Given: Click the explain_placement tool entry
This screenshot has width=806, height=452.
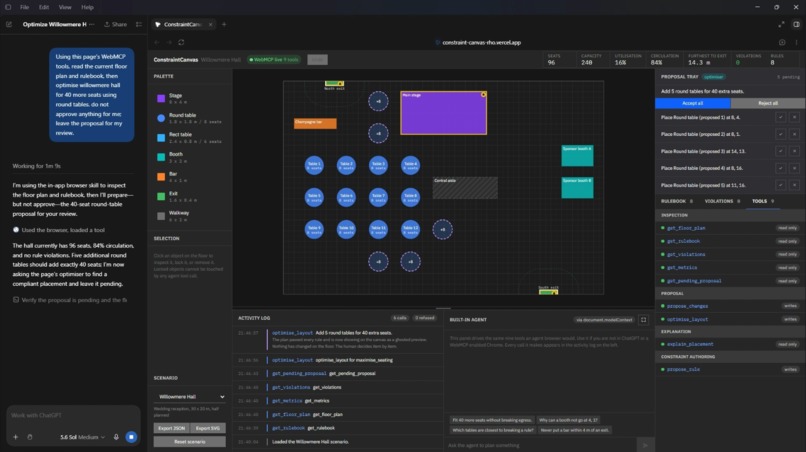Looking at the screenshot, I should (729, 344).
